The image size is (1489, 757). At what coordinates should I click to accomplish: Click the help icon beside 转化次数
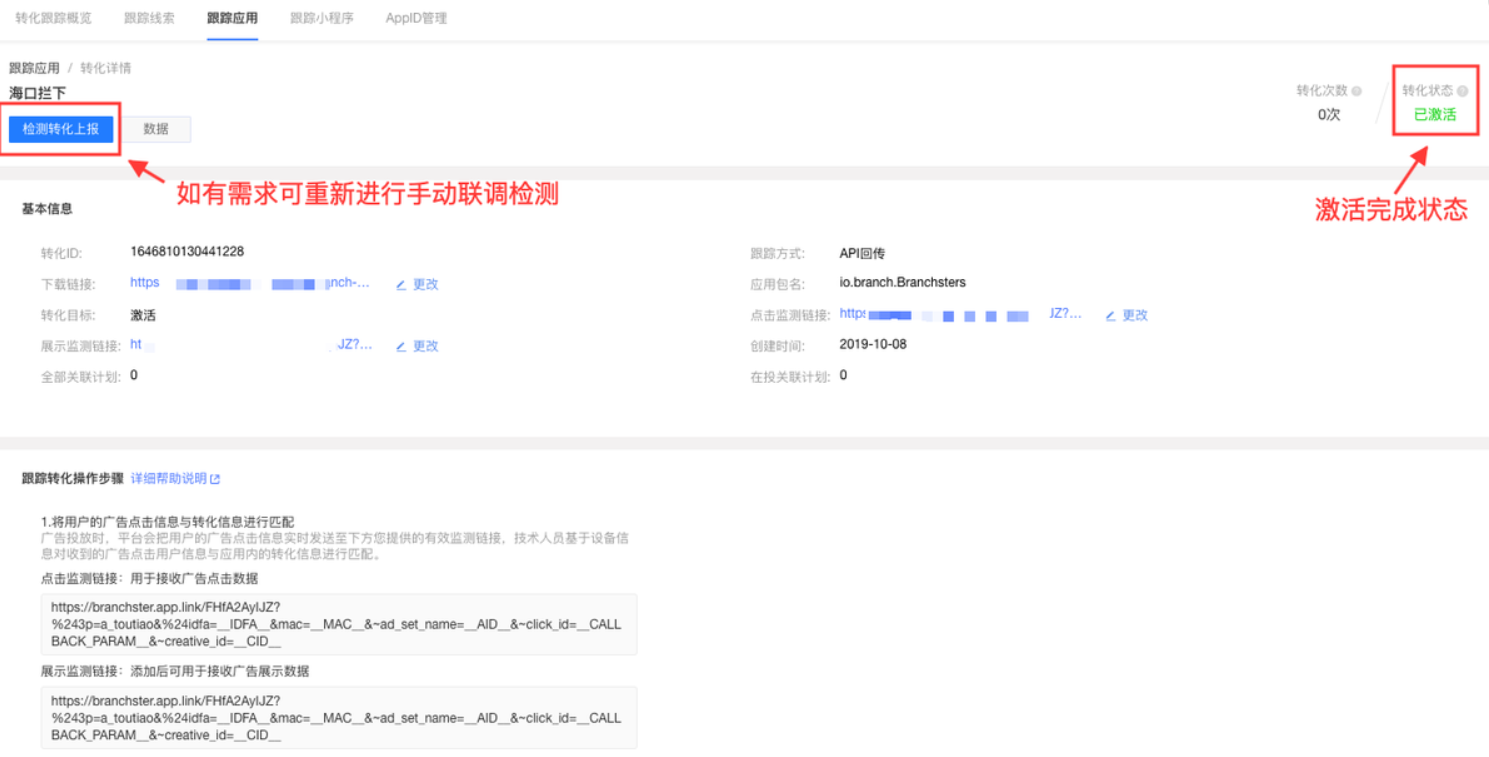point(1357,91)
